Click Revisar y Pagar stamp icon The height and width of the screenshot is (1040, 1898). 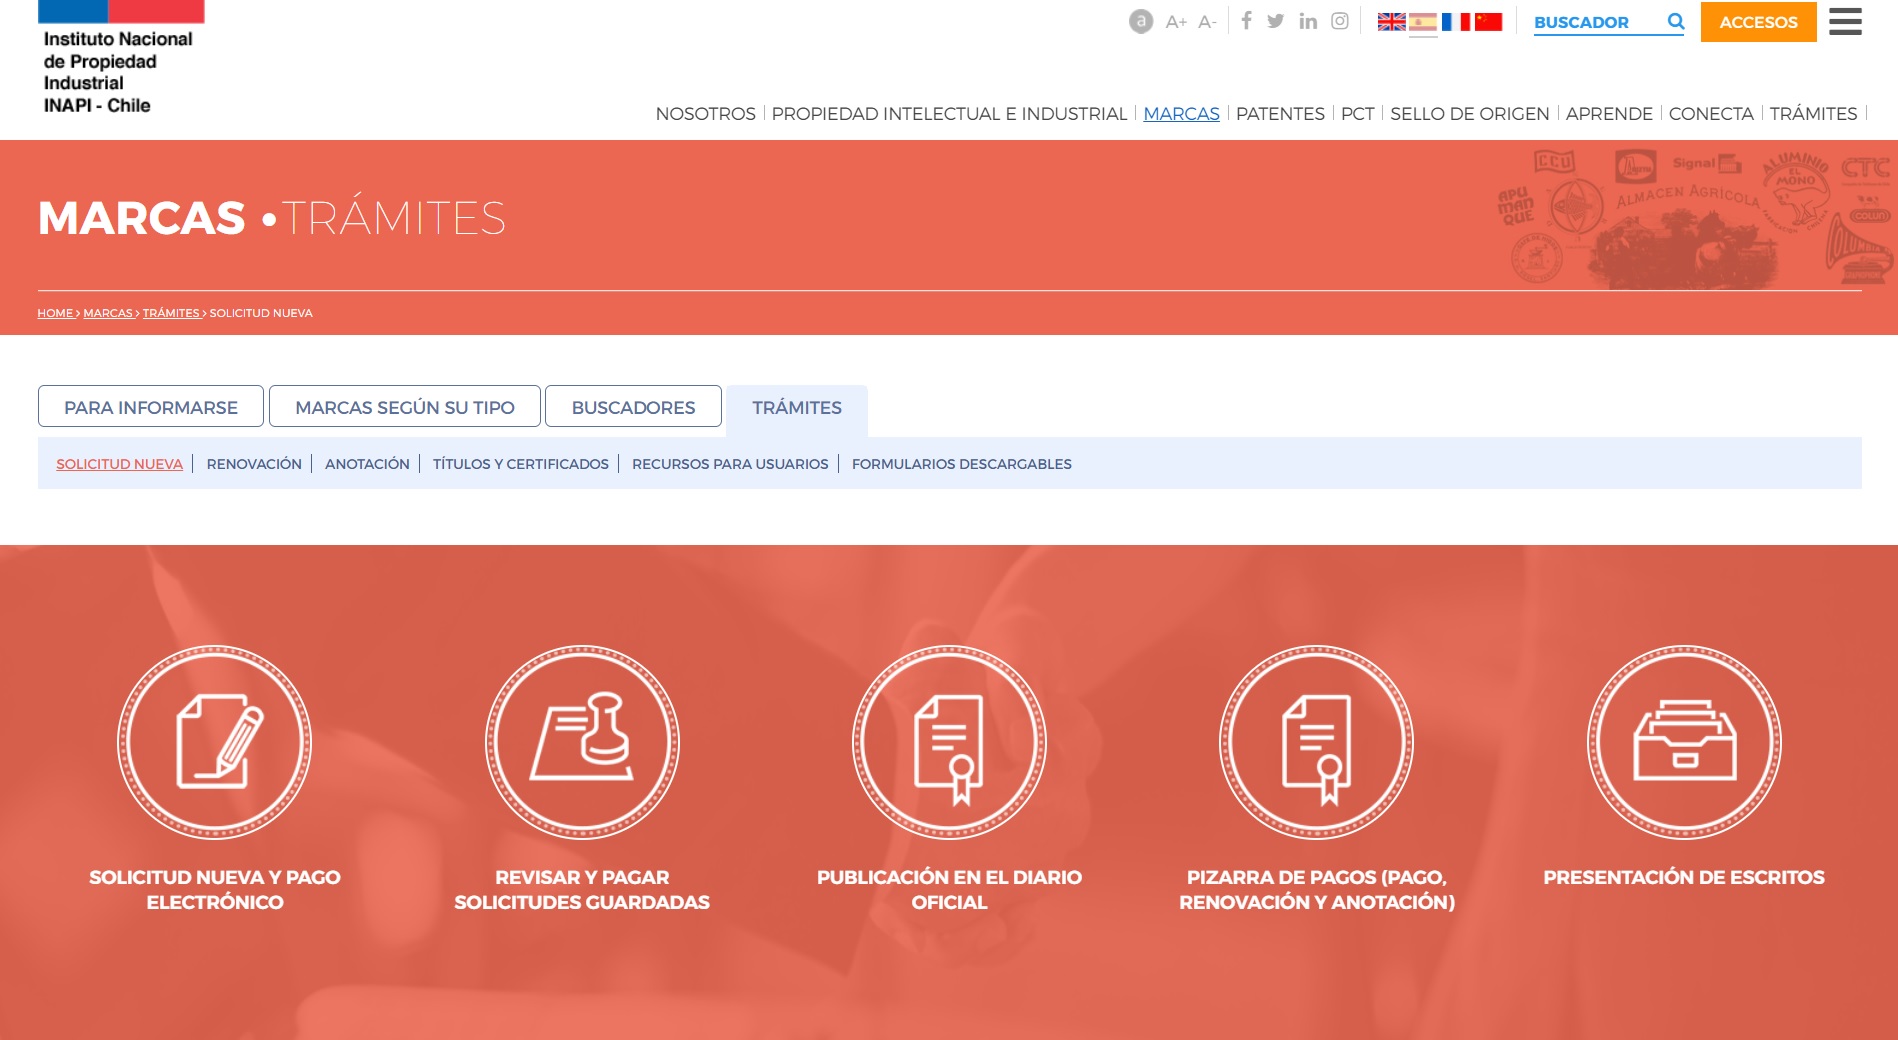[x=582, y=742]
